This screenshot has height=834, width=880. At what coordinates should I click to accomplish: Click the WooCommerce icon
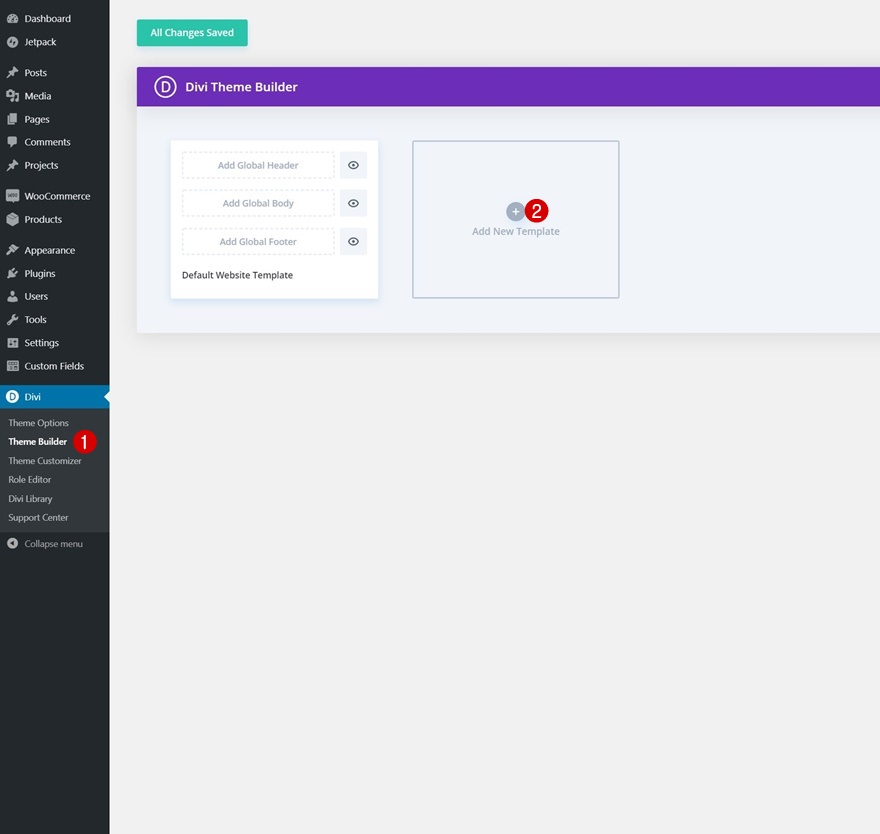point(12,196)
